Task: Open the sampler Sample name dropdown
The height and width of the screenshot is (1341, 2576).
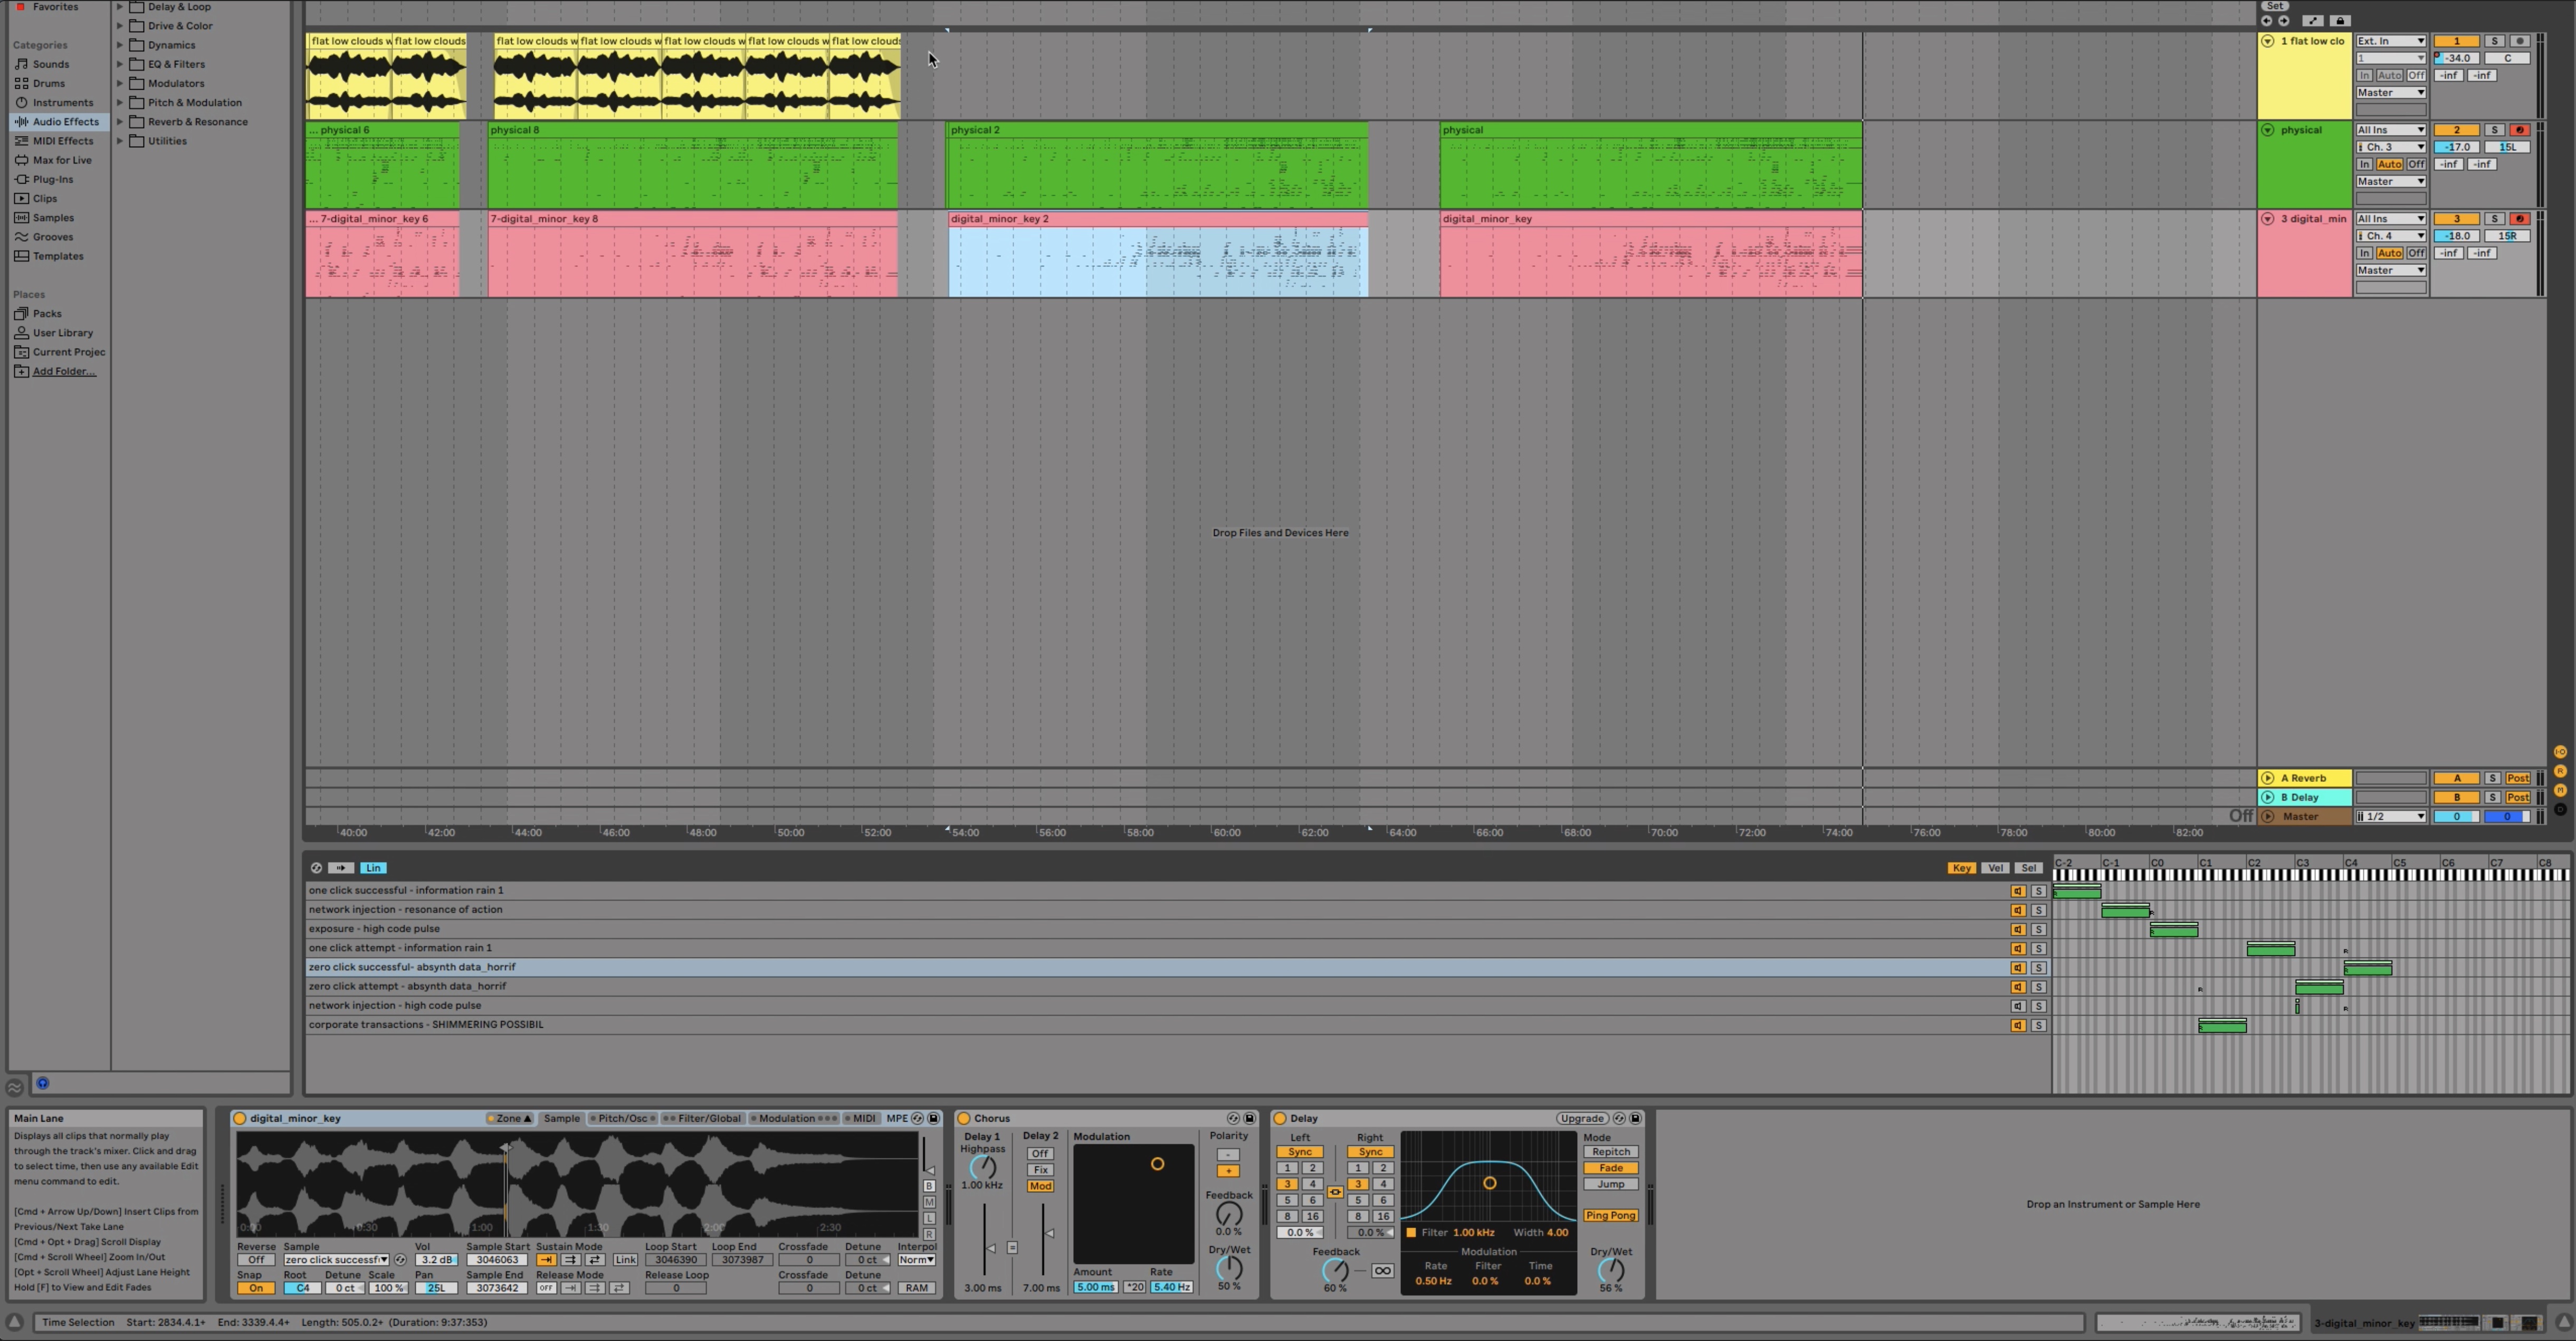Action: click(335, 1260)
